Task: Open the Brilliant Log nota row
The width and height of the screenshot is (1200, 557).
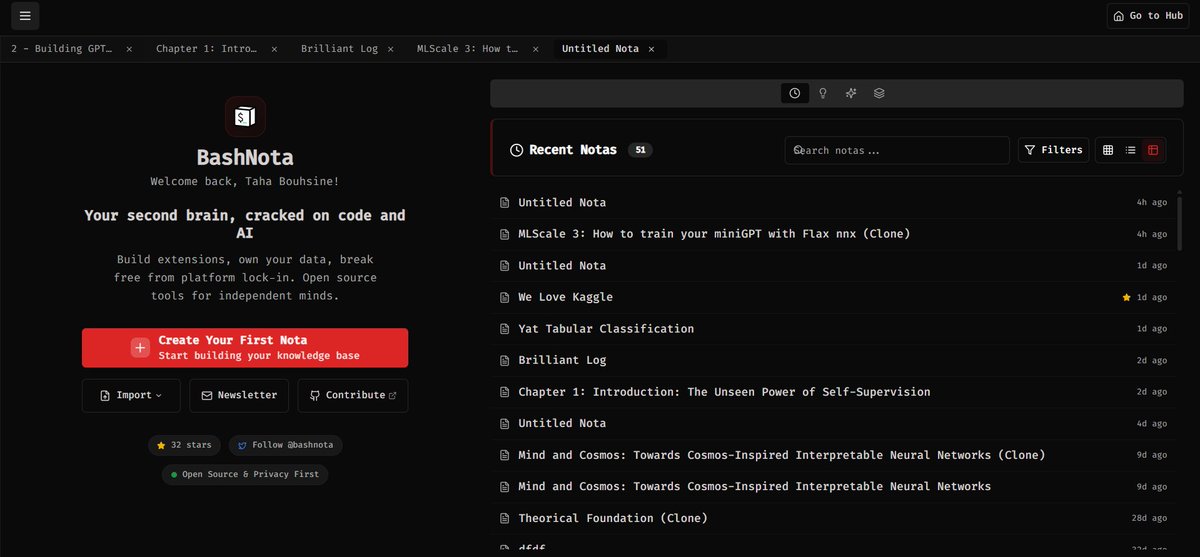Action: [833, 360]
